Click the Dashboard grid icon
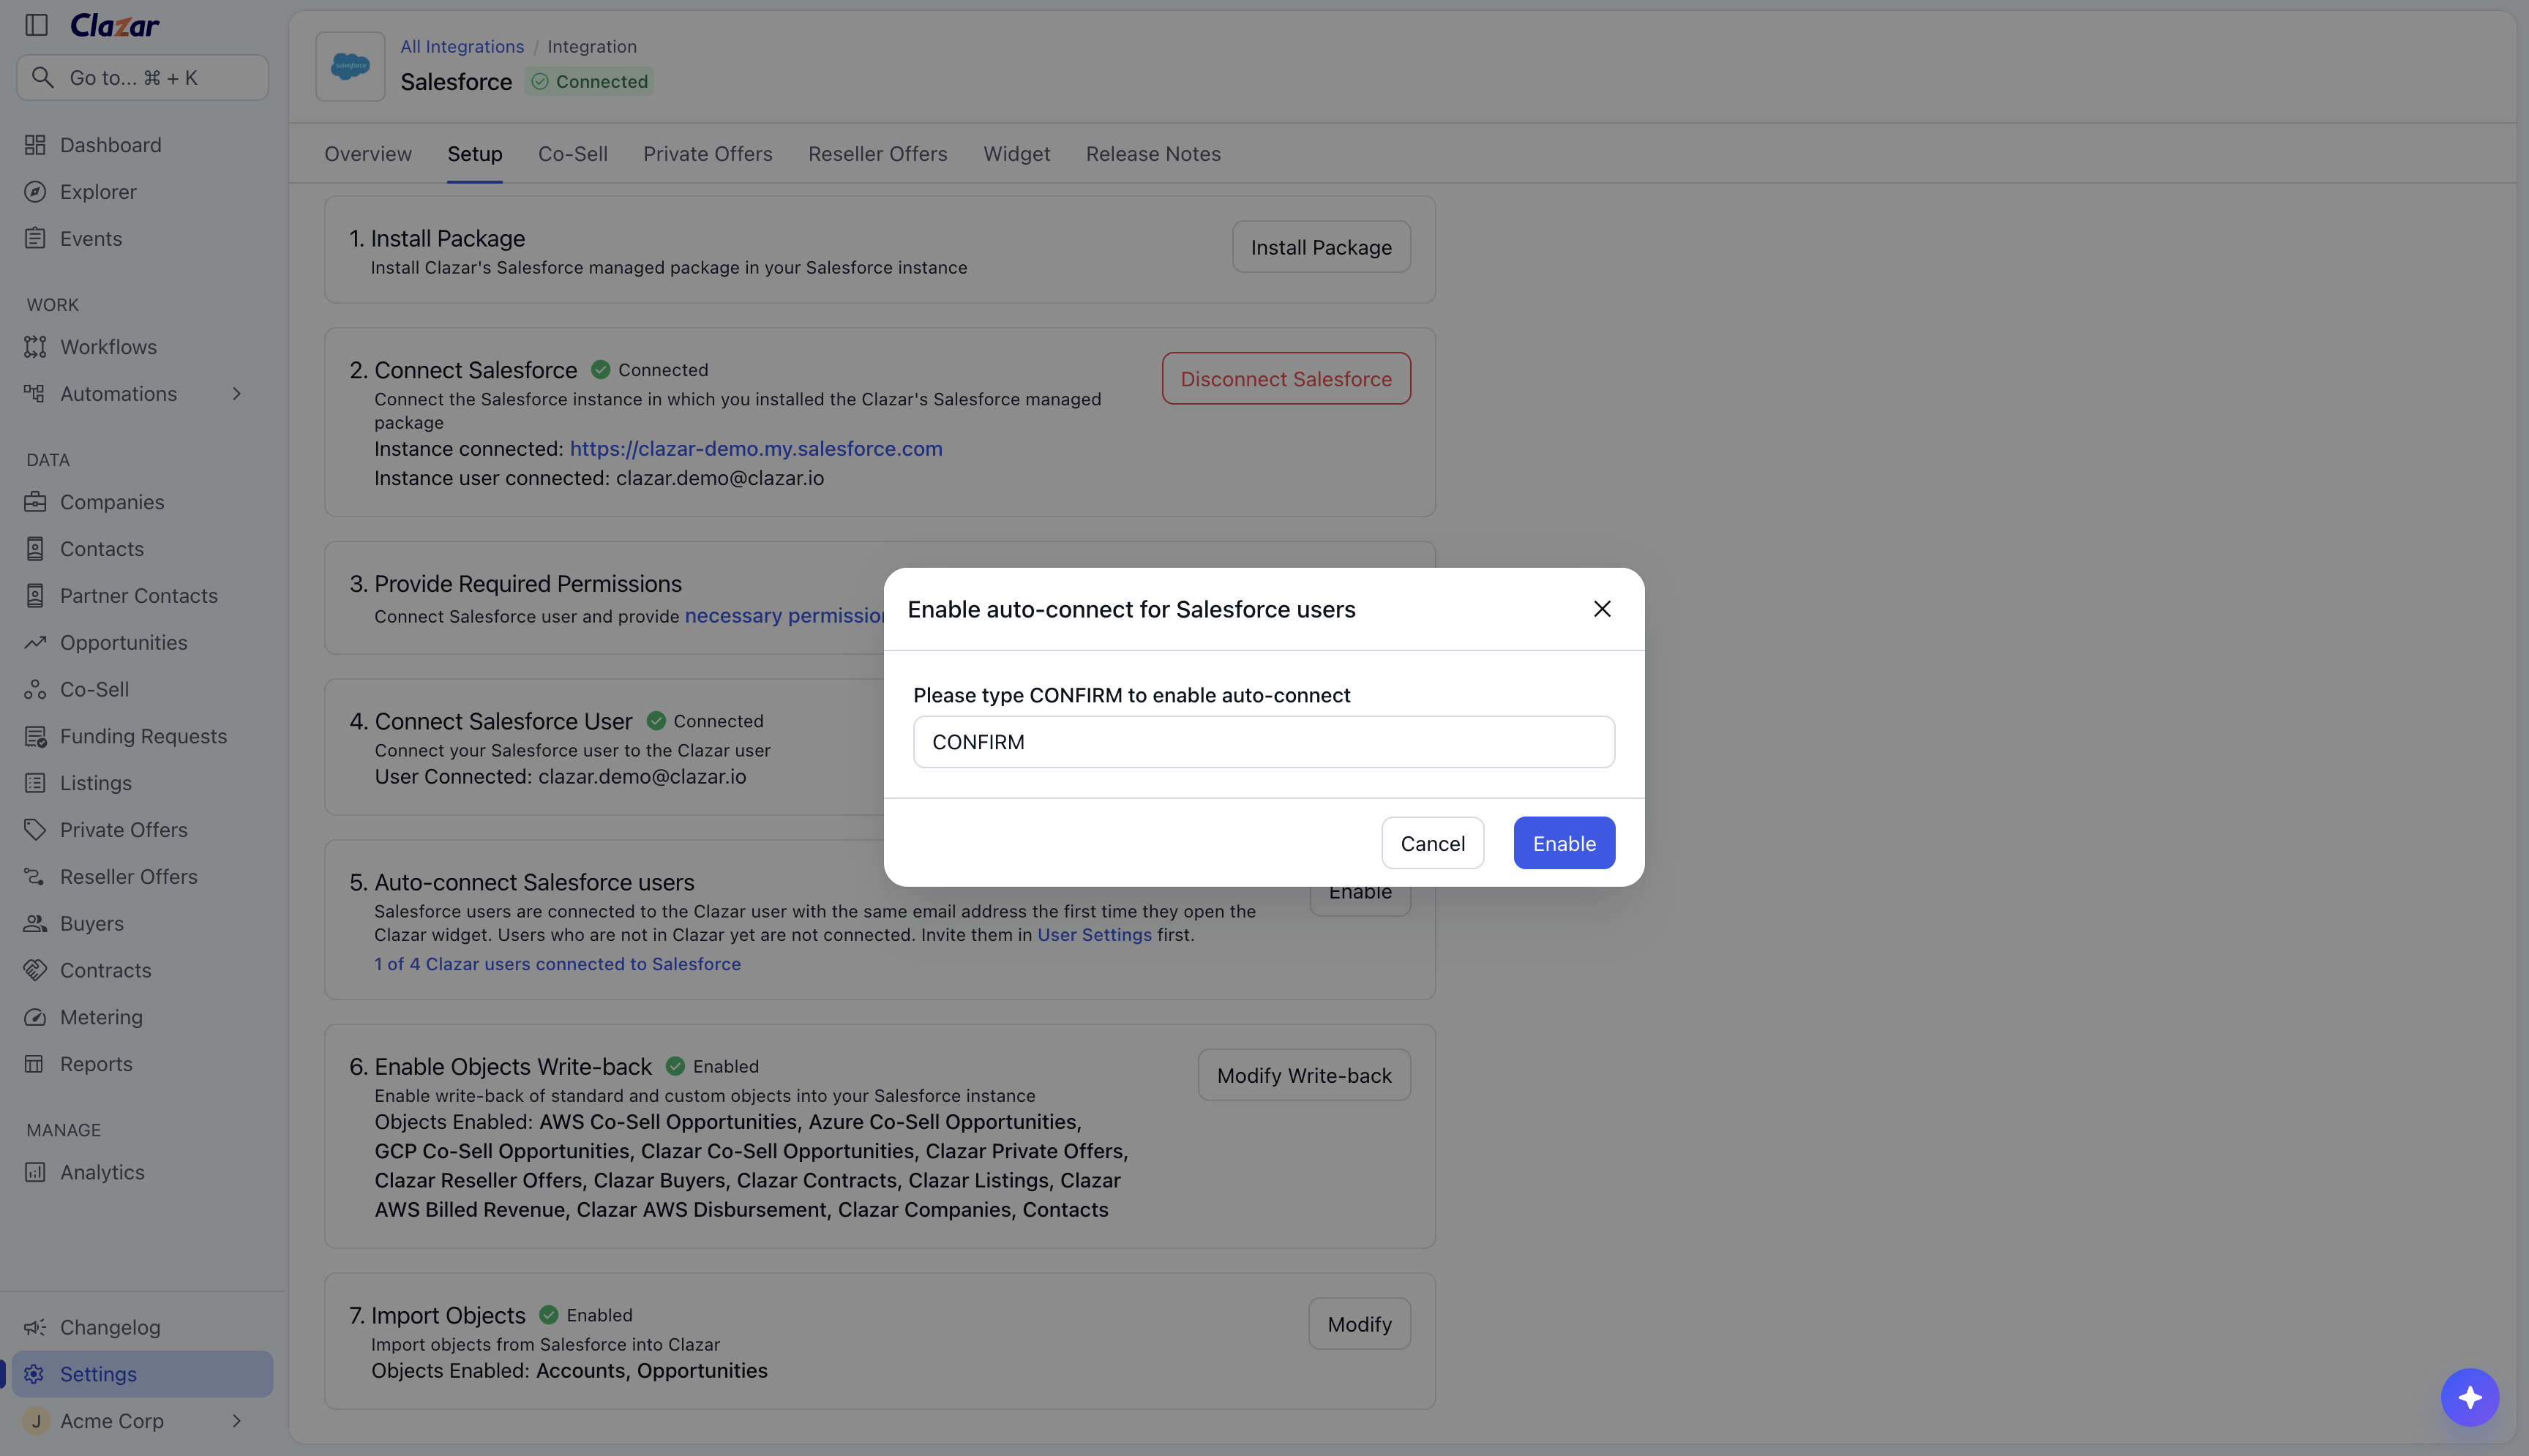The height and width of the screenshot is (1456, 2529). tap(35, 145)
